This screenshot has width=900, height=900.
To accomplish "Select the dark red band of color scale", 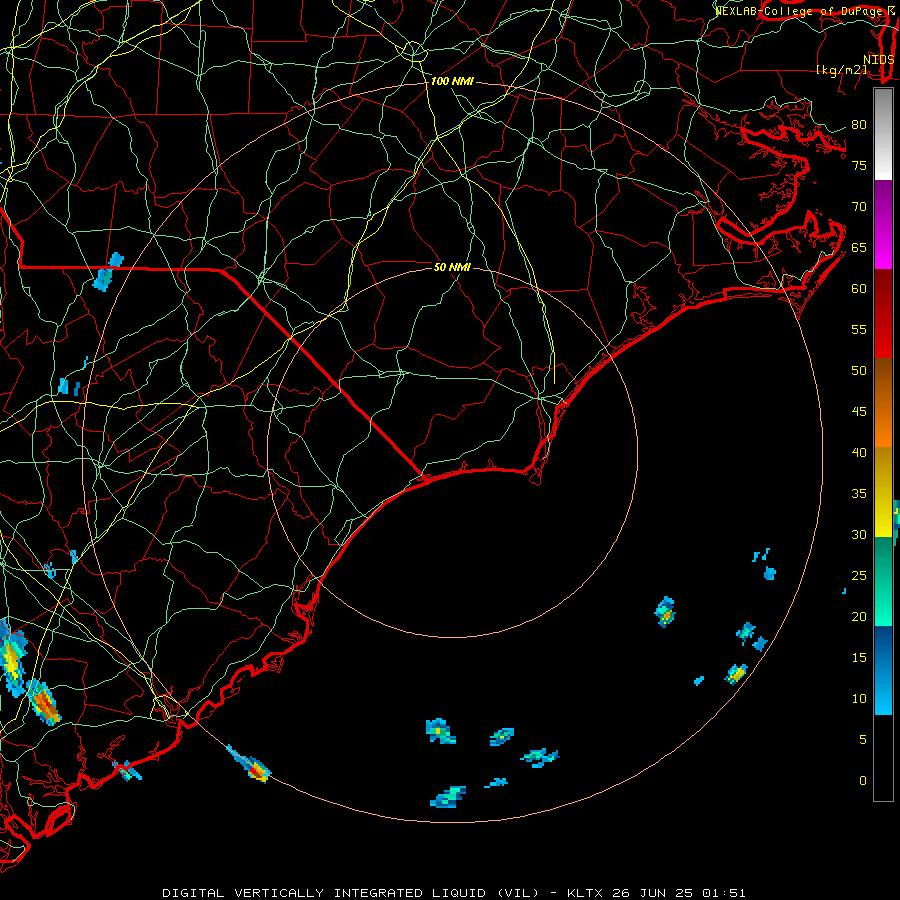I will point(883,314).
